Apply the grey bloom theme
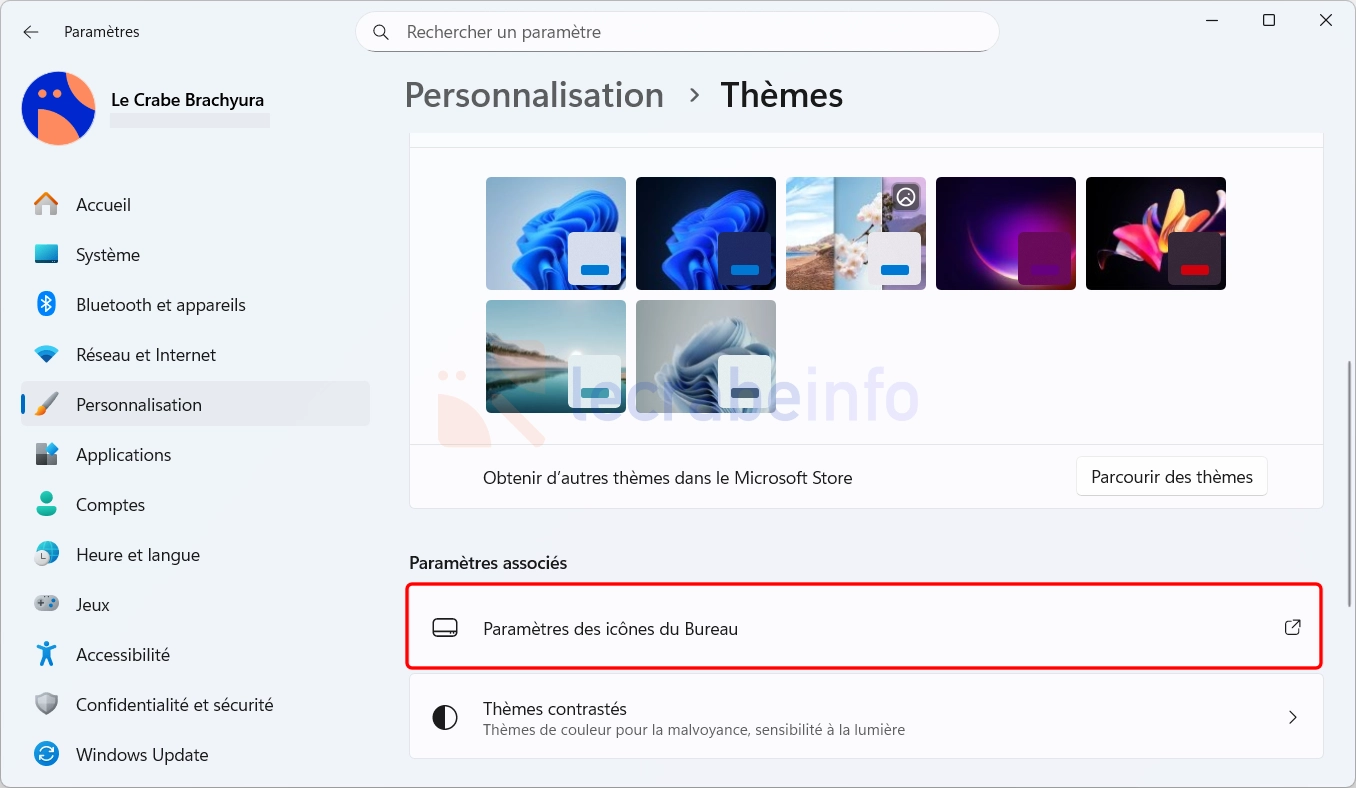The image size is (1356, 788). (706, 356)
